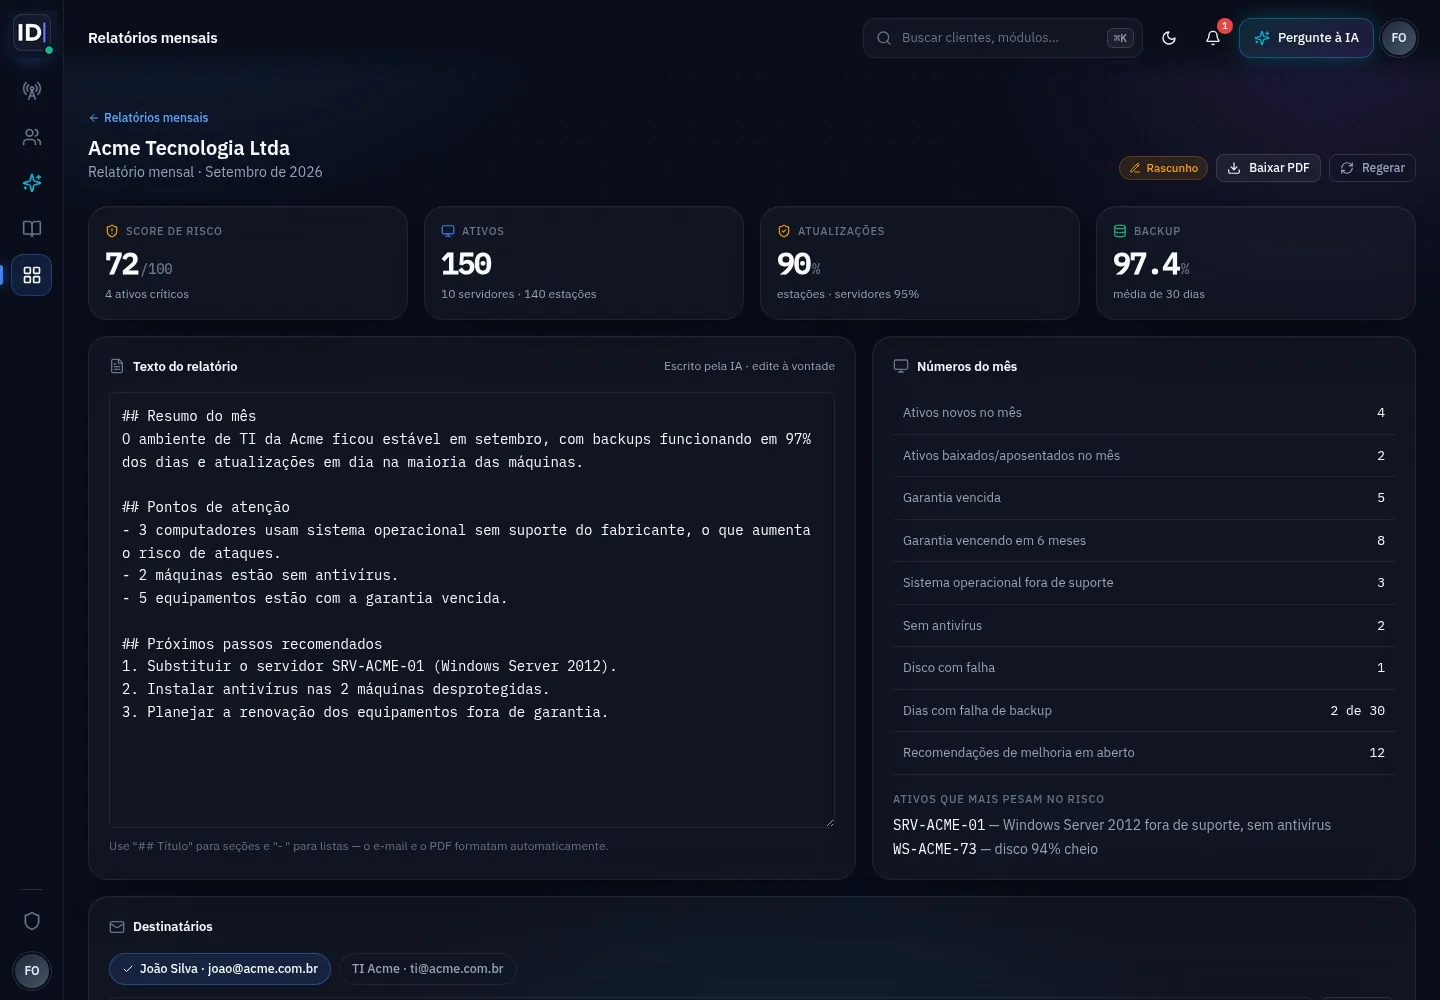Click the Ativos monitor icon
Image resolution: width=1440 pixels, height=1000 pixels.
(x=448, y=231)
